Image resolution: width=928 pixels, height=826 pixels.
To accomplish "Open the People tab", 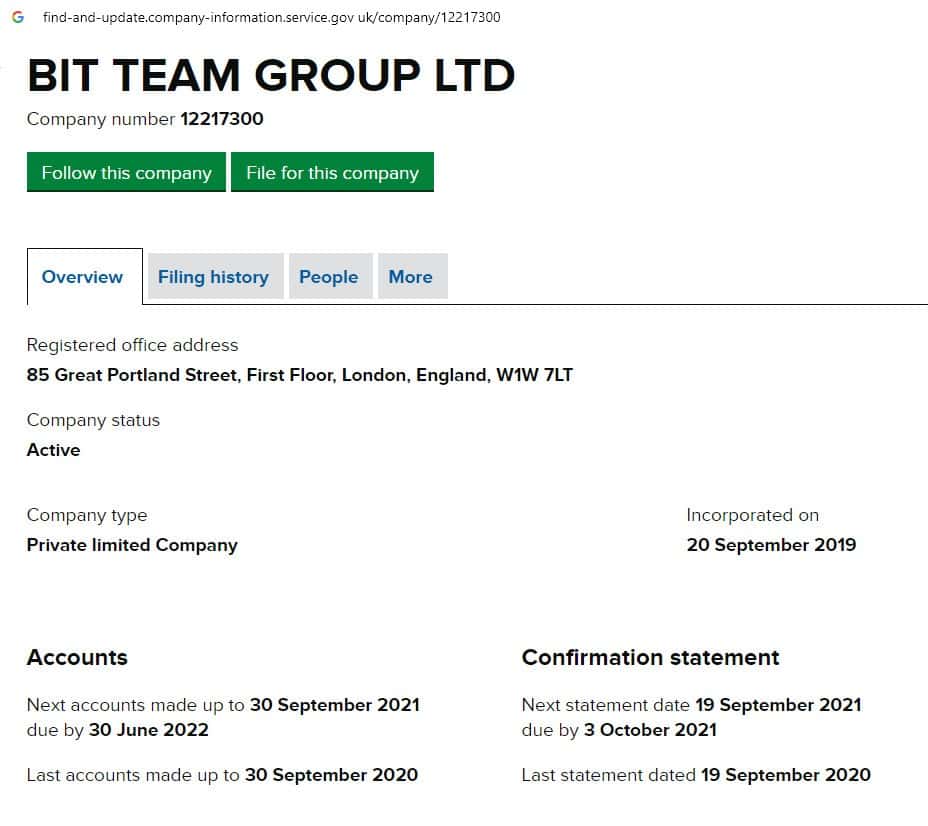I will [328, 277].
